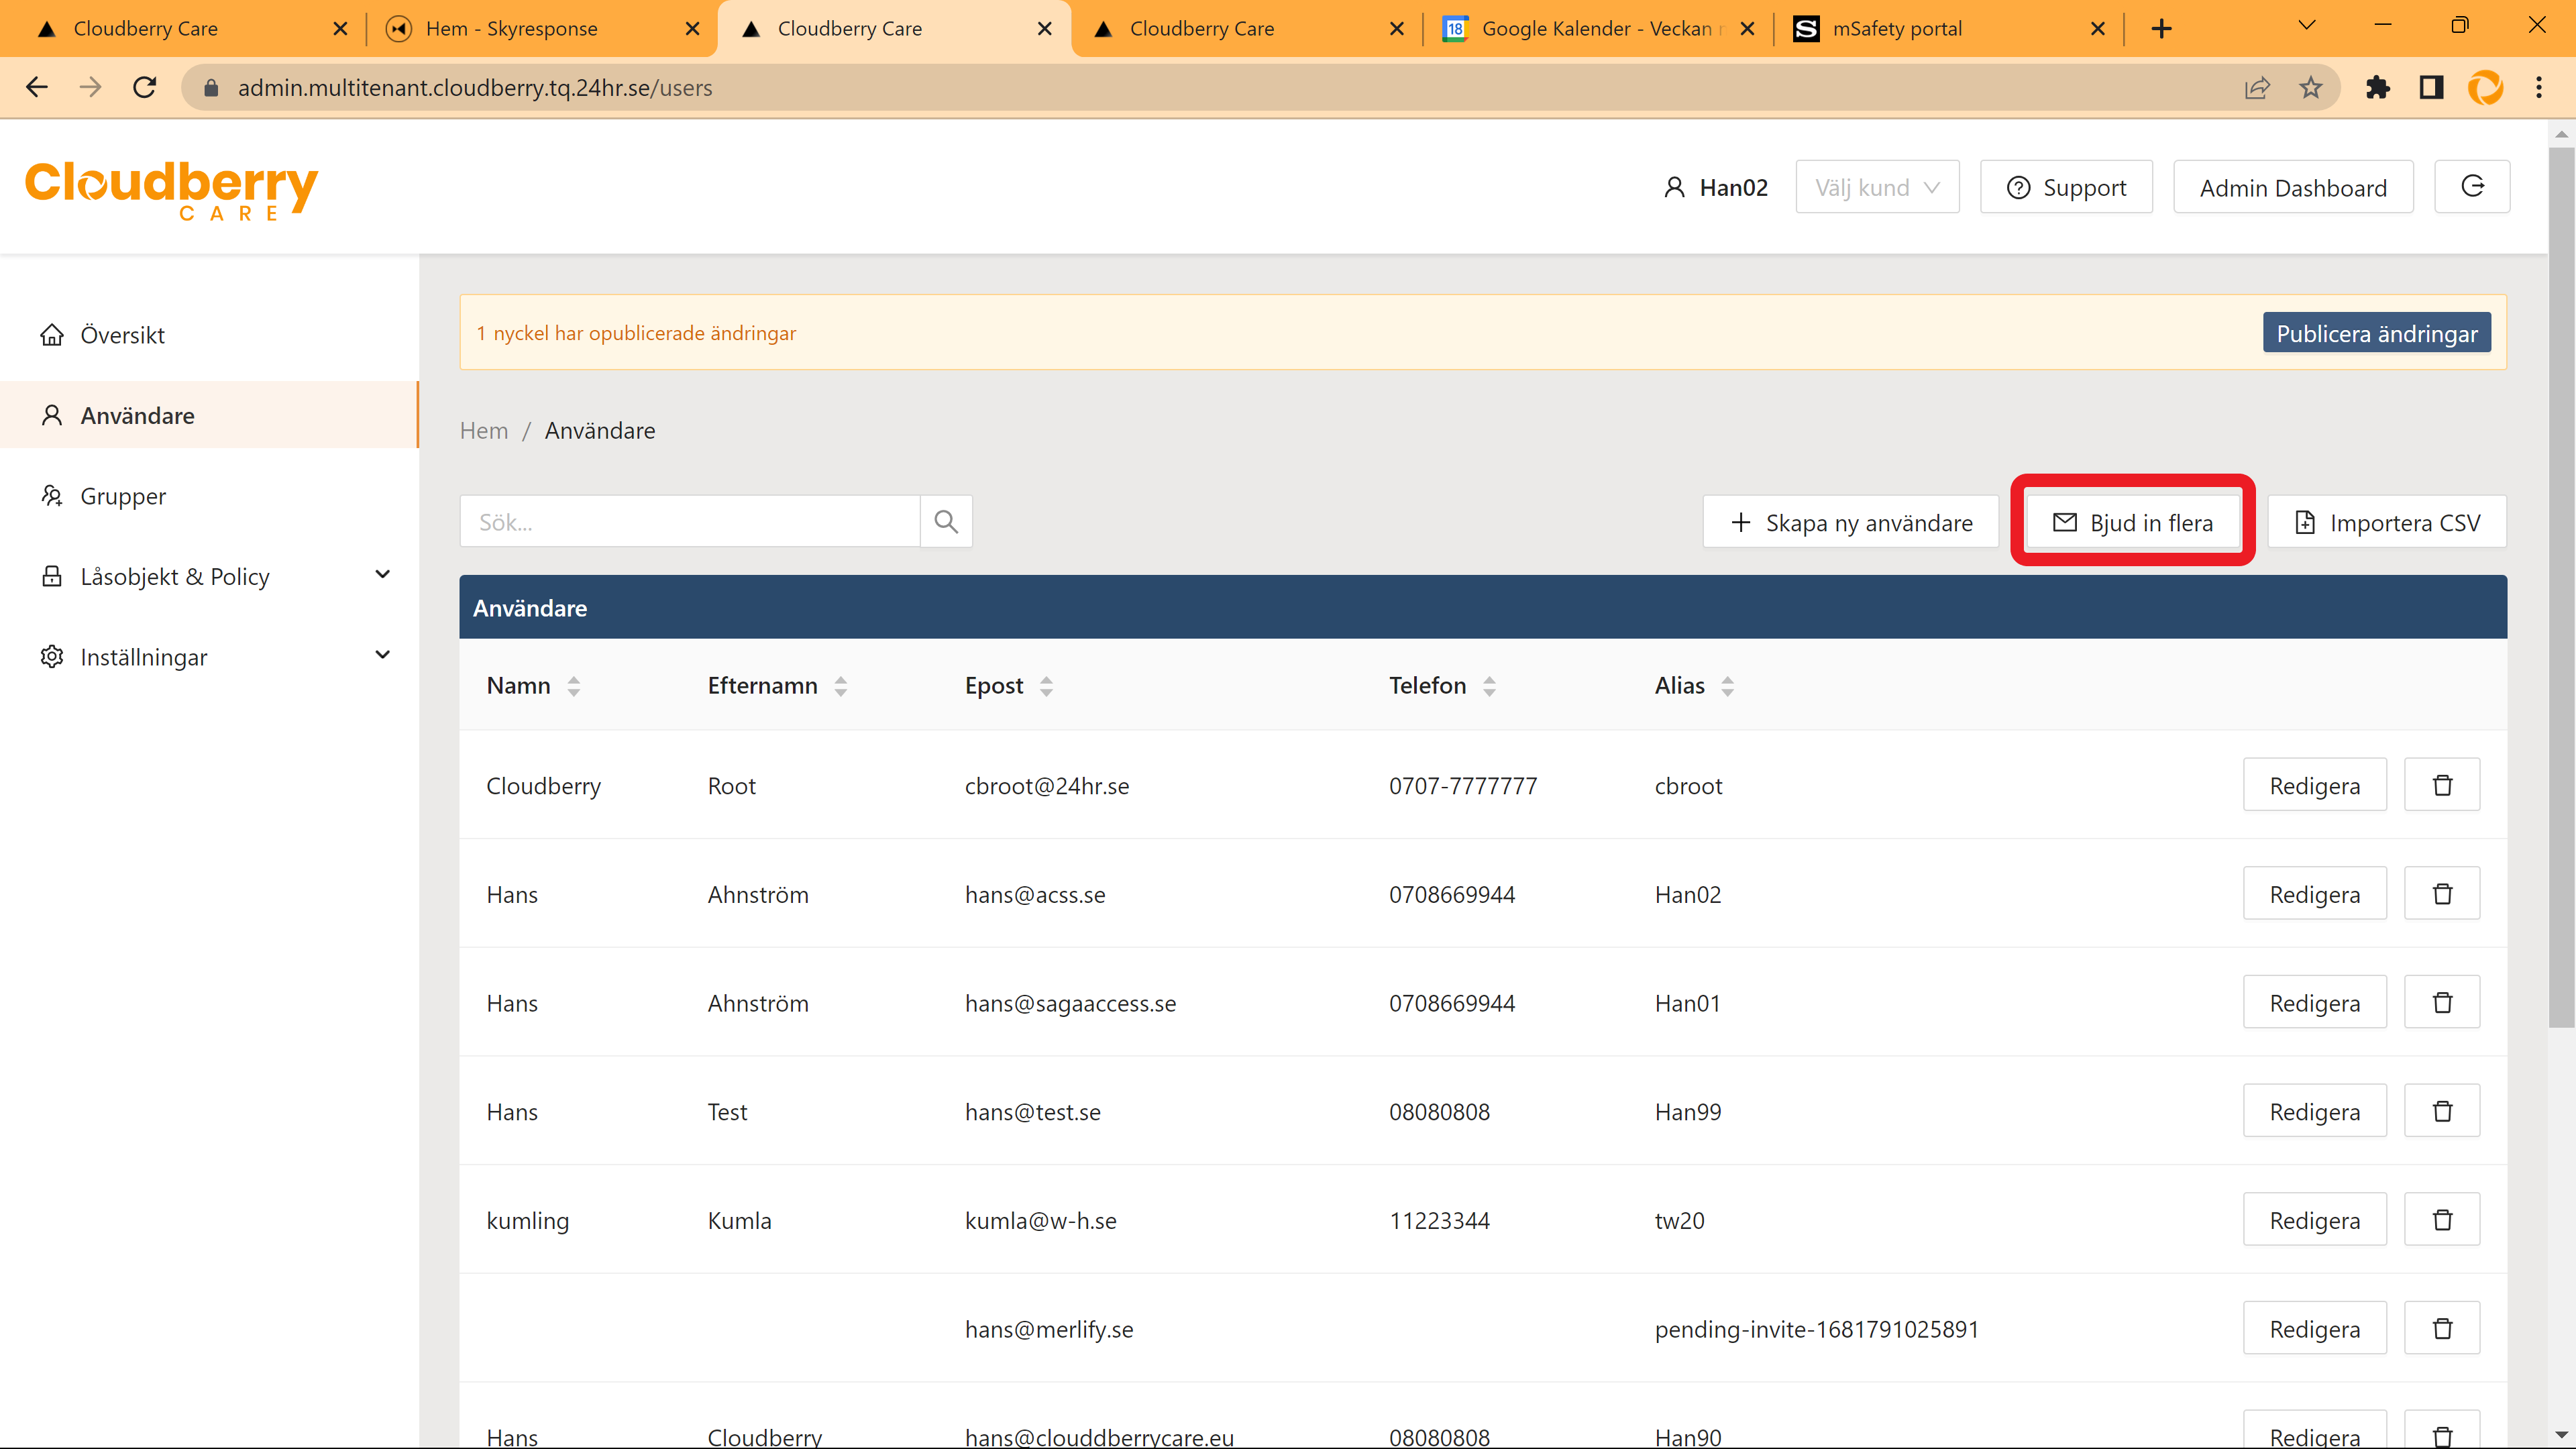Edit user Han02 with Redigera

point(2314,893)
